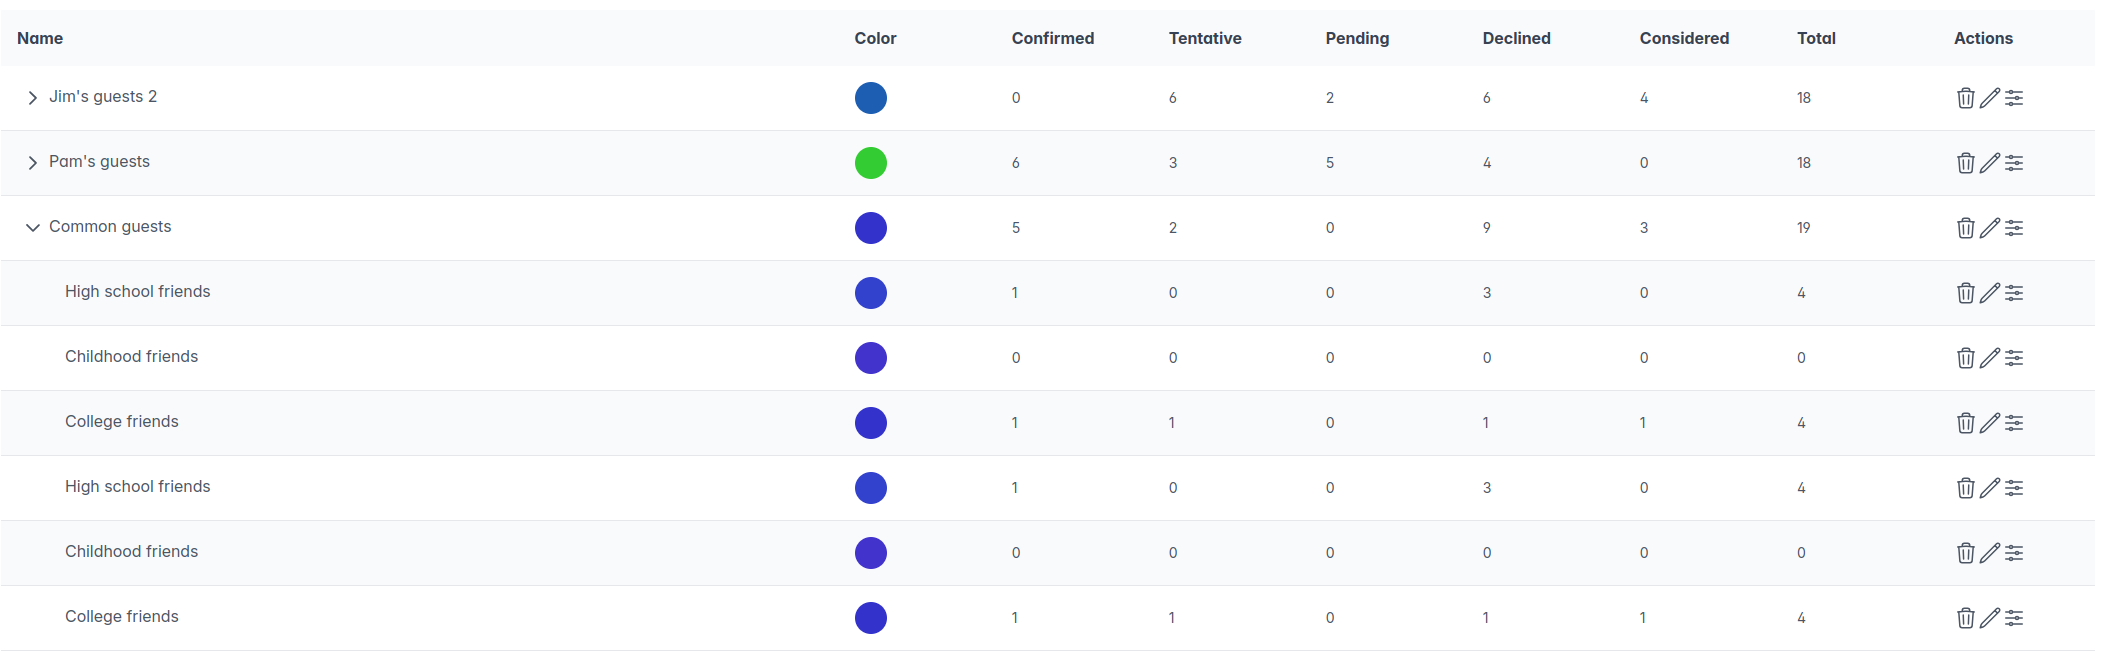Image resolution: width=2105 pixels, height=659 pixels.
Task: Click the Confirmed column header
Action: (1052, 38)
